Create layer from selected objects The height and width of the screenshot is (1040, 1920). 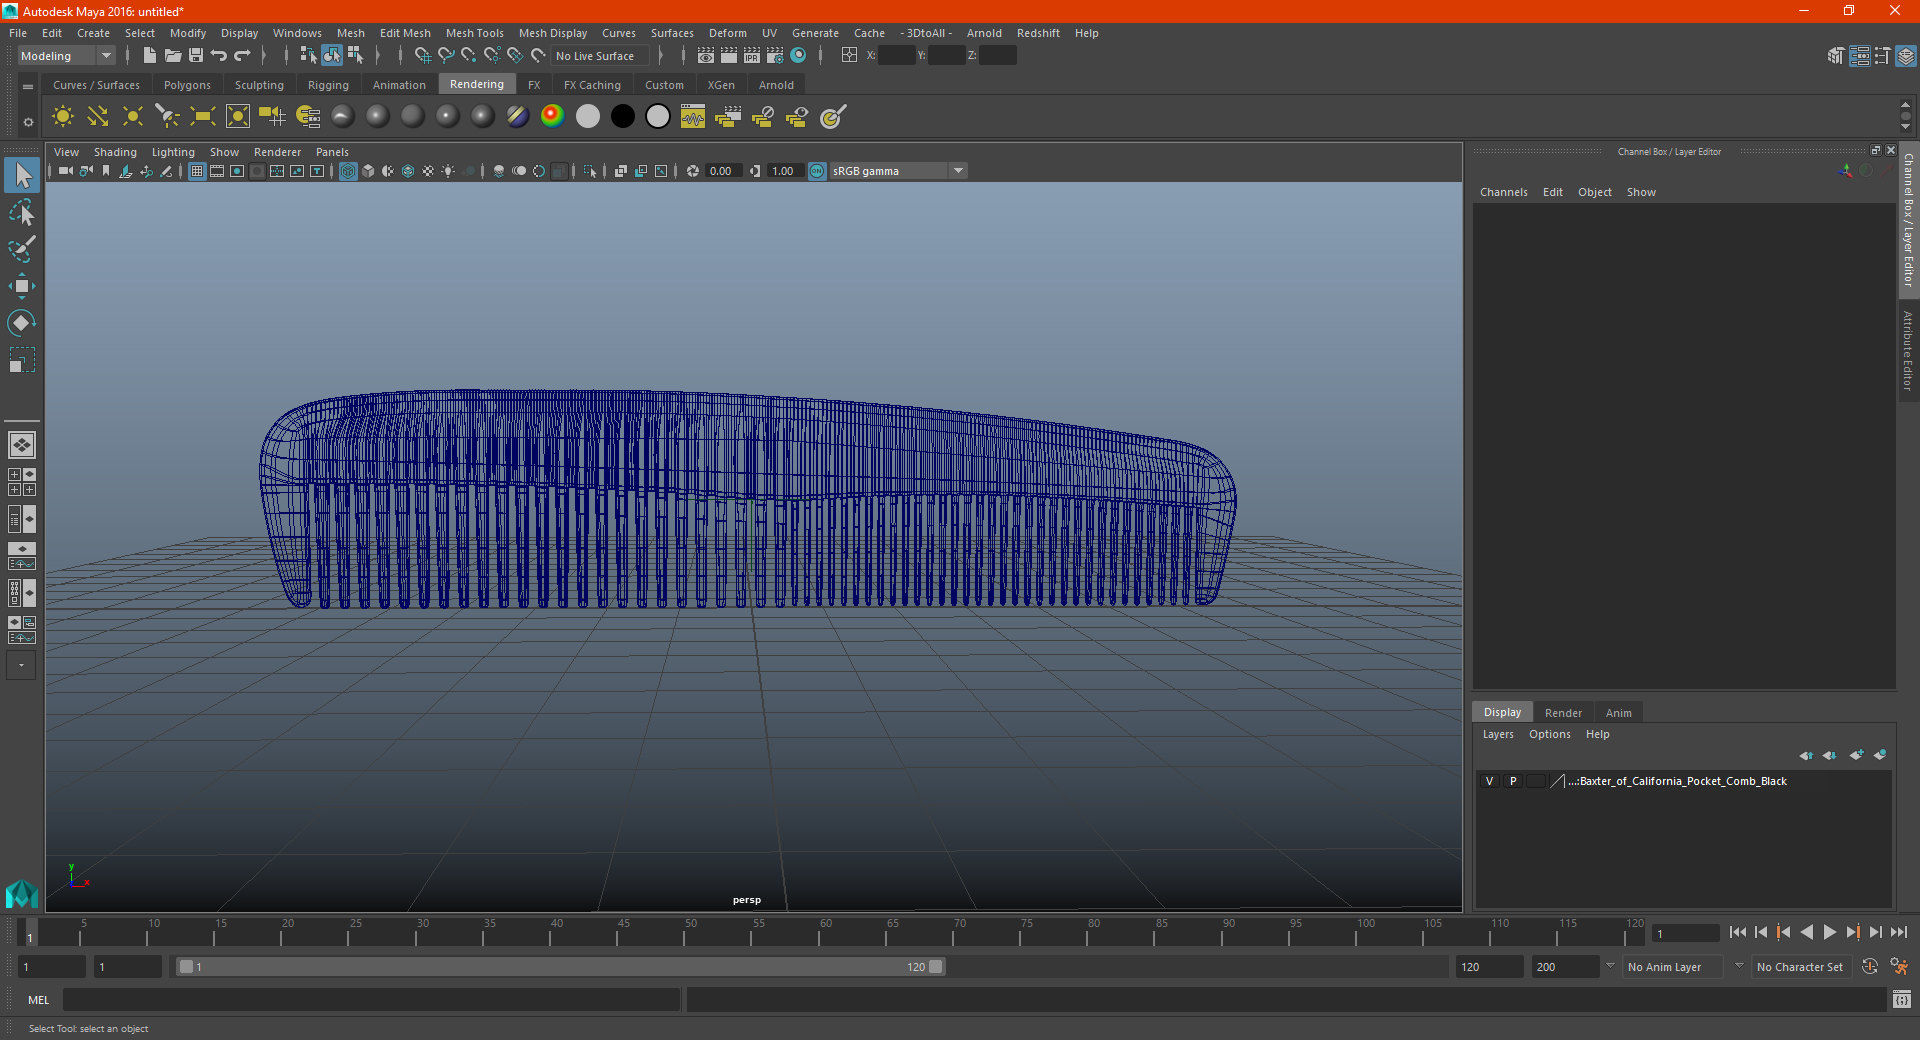pos(1880,755)
